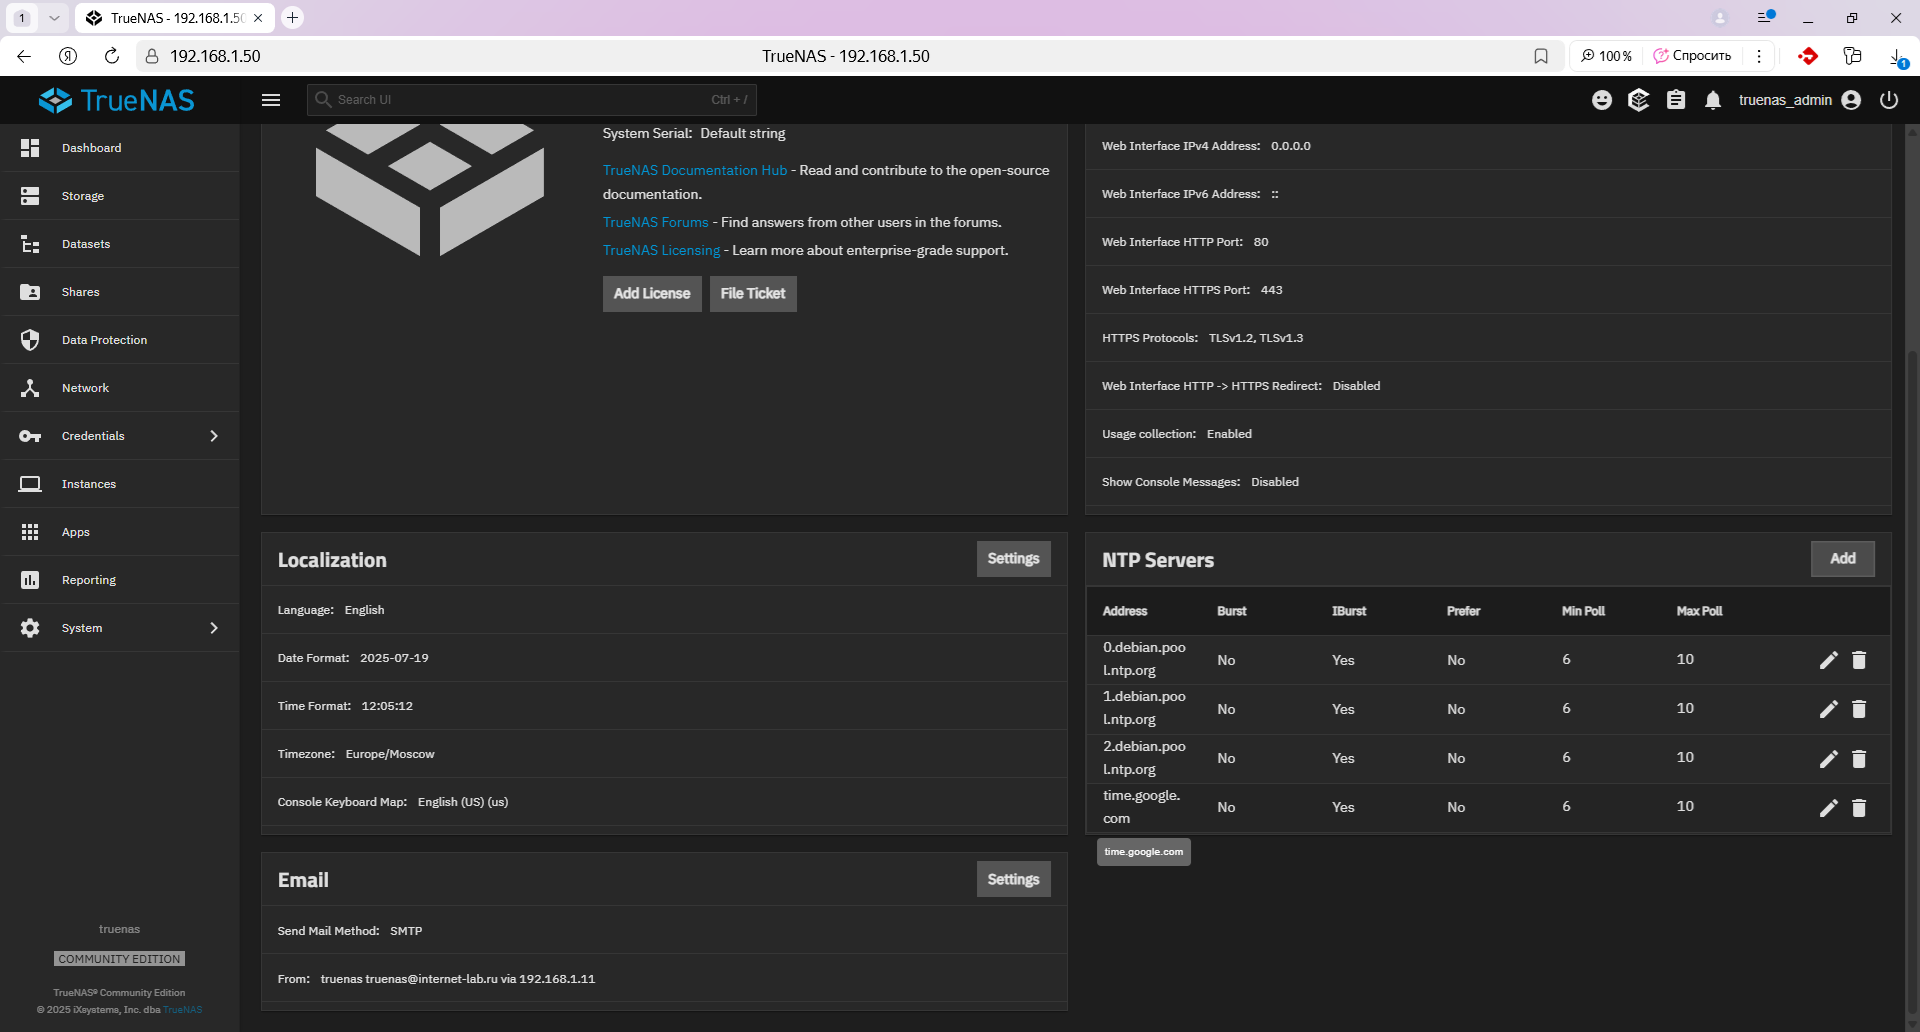Open the Credentials key icon
The height and width of the screenshot is (1032, 1920).
(30, 436)
